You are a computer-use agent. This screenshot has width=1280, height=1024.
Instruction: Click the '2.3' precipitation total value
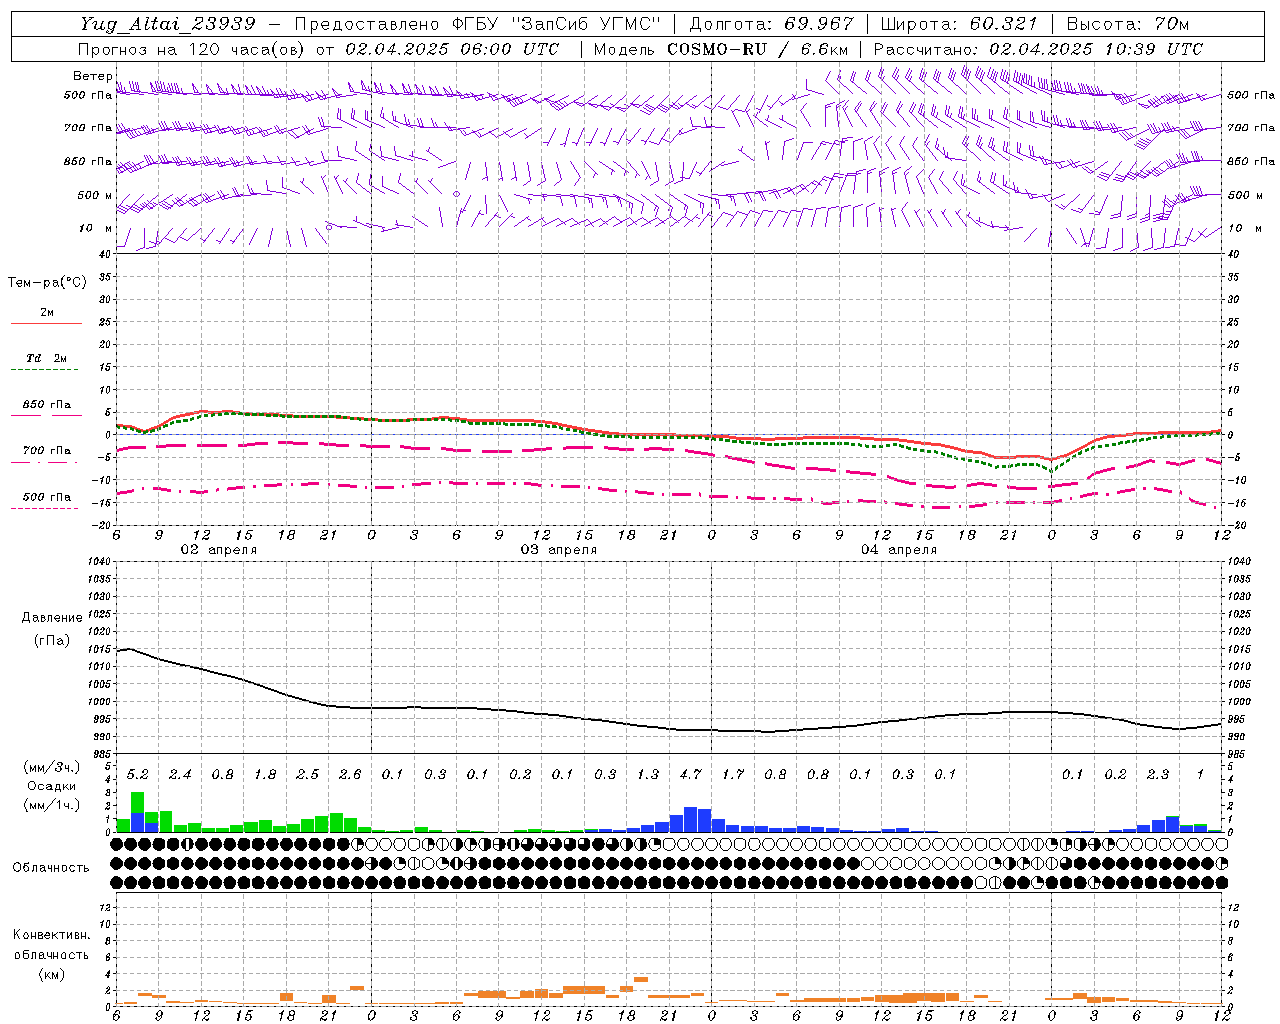(x=1158, y=774)
